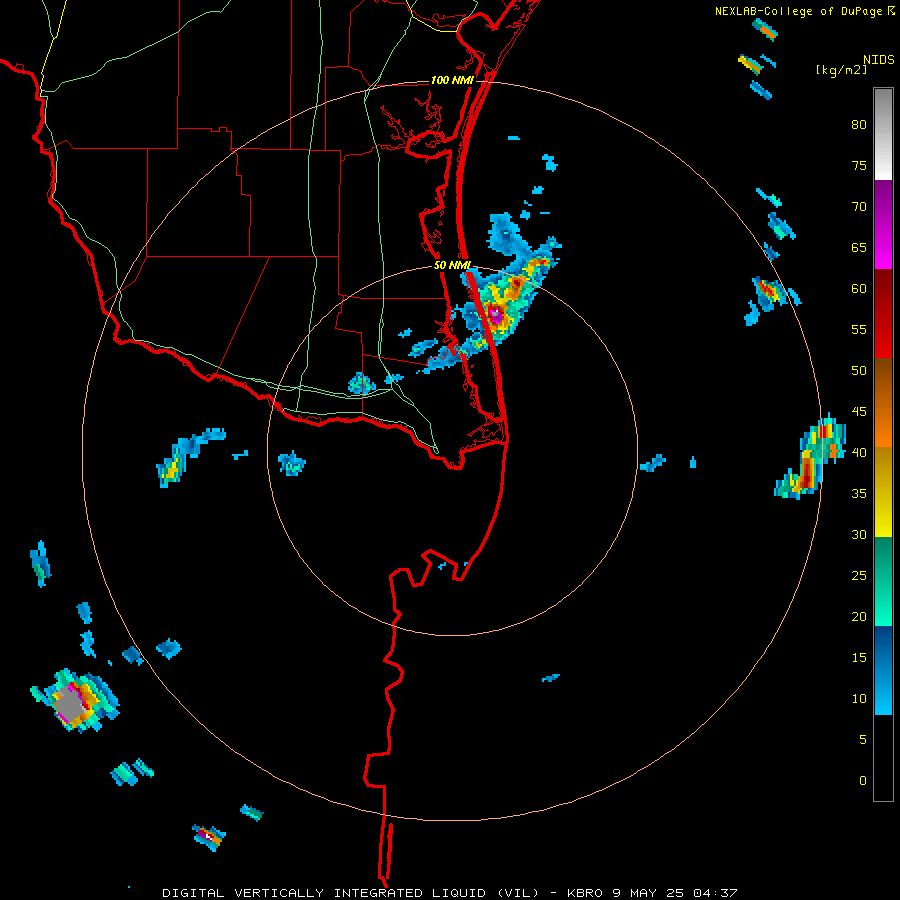Click the 100 NMI range ring label

(452, 80)
